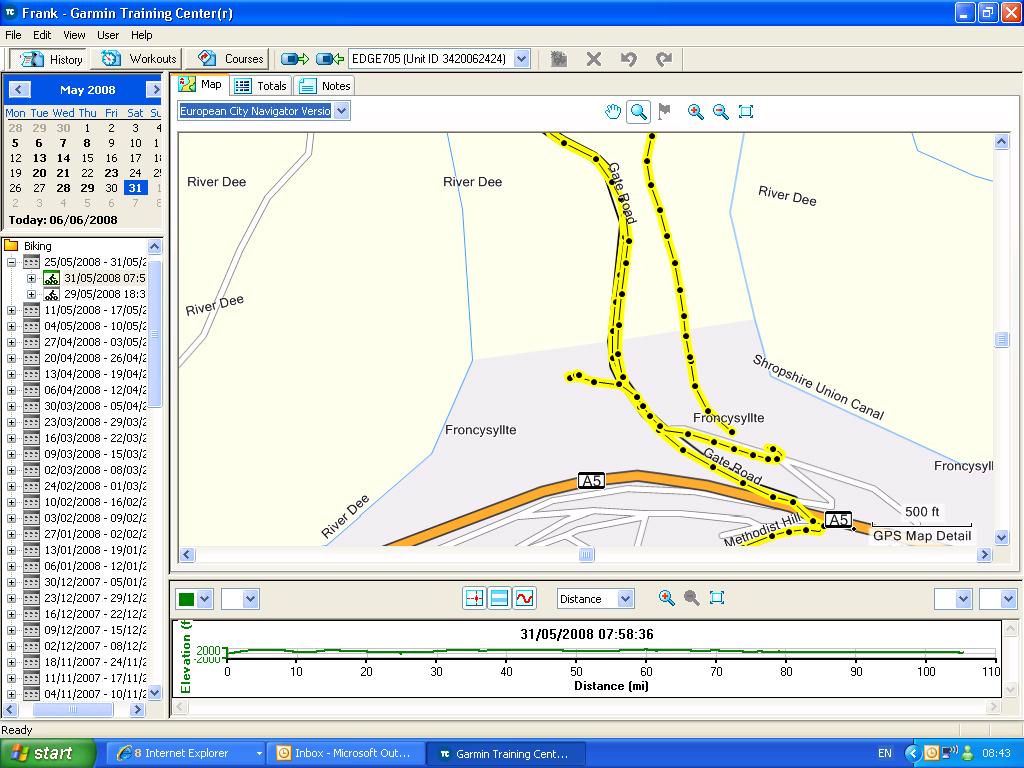
Task: Toggle the graph crosshair marker button
Action: [474, 598]
